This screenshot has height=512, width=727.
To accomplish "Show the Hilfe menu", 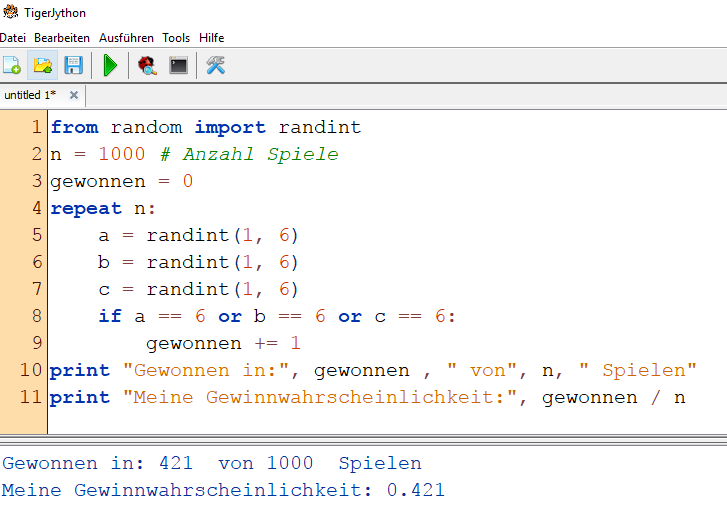I will click(211, 37).
